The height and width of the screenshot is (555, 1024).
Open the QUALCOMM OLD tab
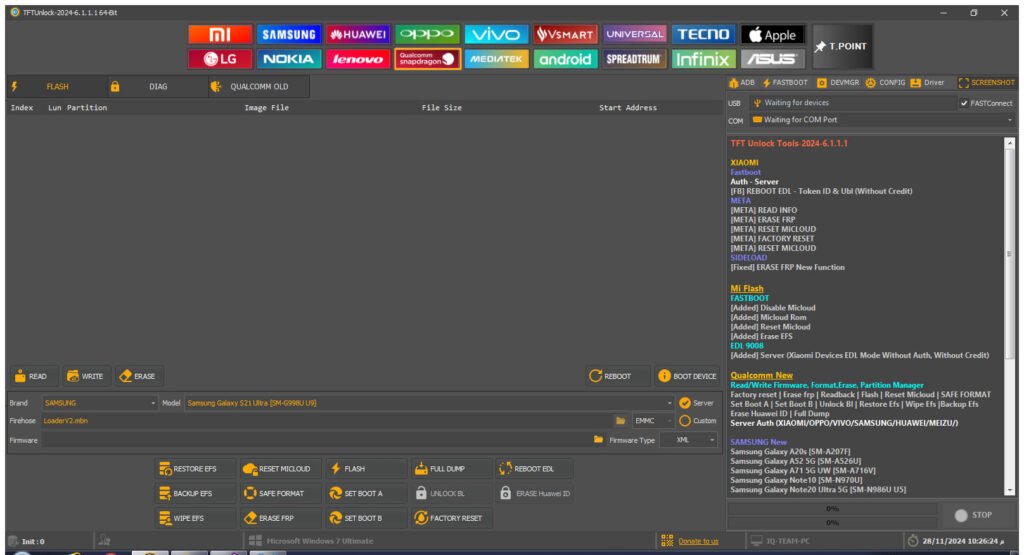click(259, 86)
